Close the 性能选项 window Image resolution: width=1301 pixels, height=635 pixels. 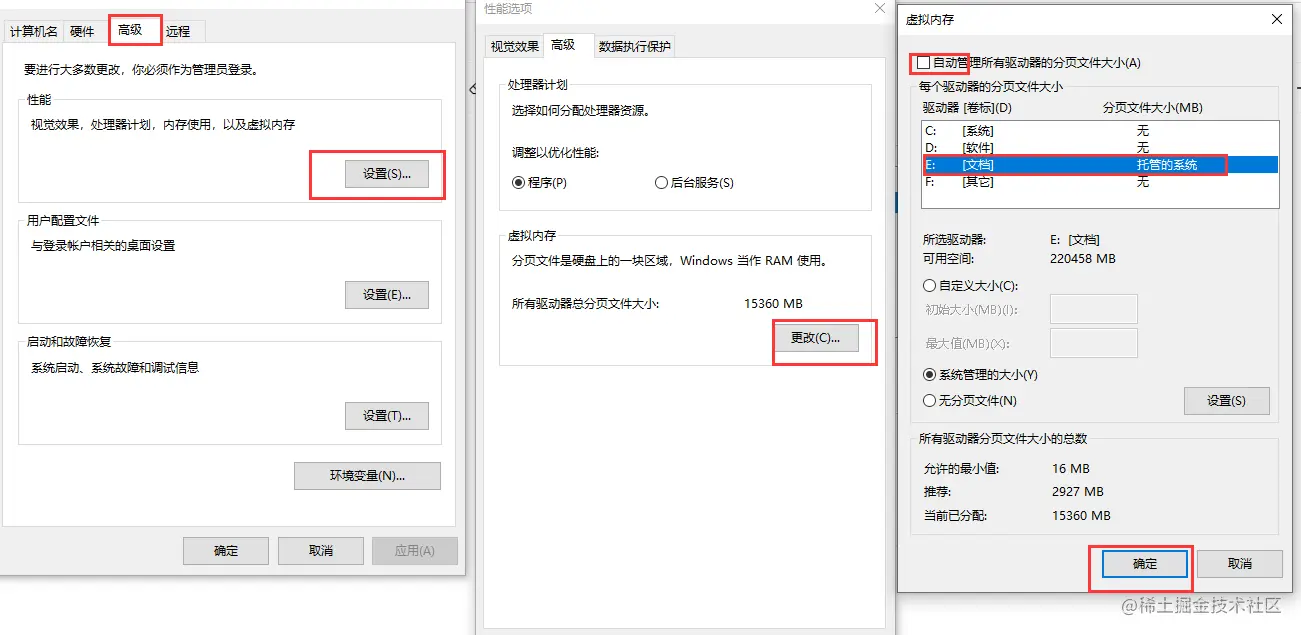pyautogui.click(x=879, y=8)
